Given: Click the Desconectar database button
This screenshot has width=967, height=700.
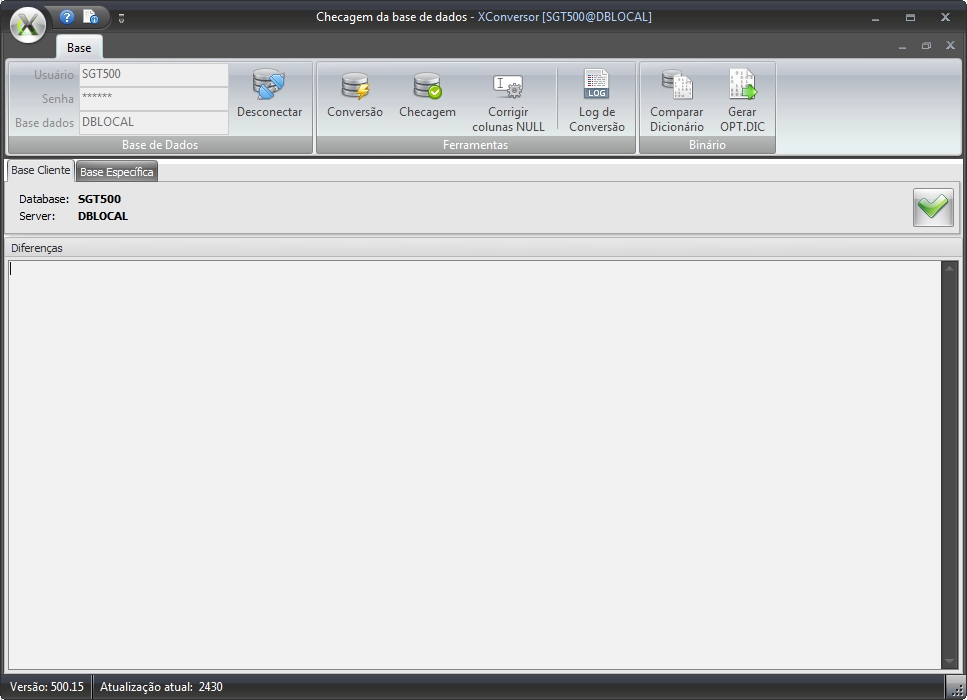Looking at the screenshot, I should click(269, 95).
